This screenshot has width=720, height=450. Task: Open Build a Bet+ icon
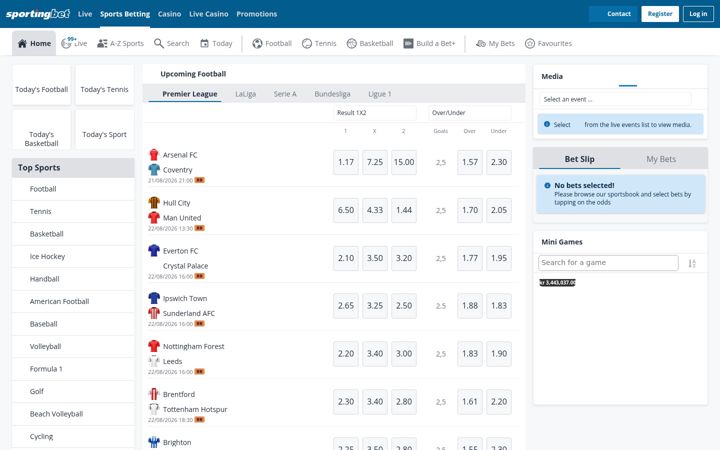408,43
